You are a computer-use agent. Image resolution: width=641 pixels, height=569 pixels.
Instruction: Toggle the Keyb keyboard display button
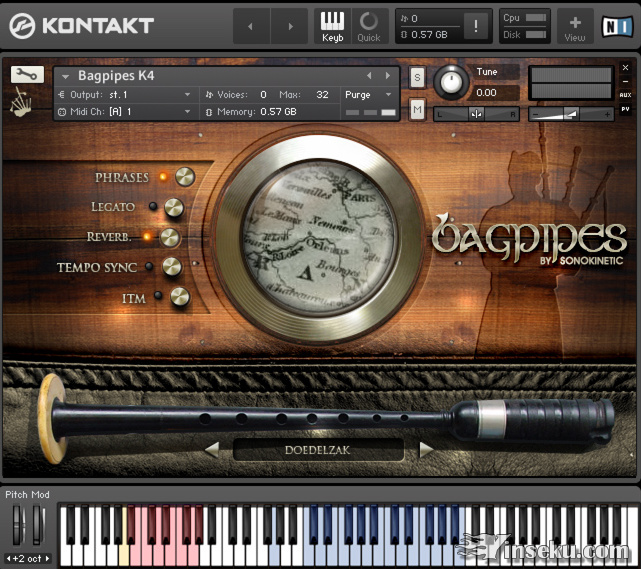point(332,25)
